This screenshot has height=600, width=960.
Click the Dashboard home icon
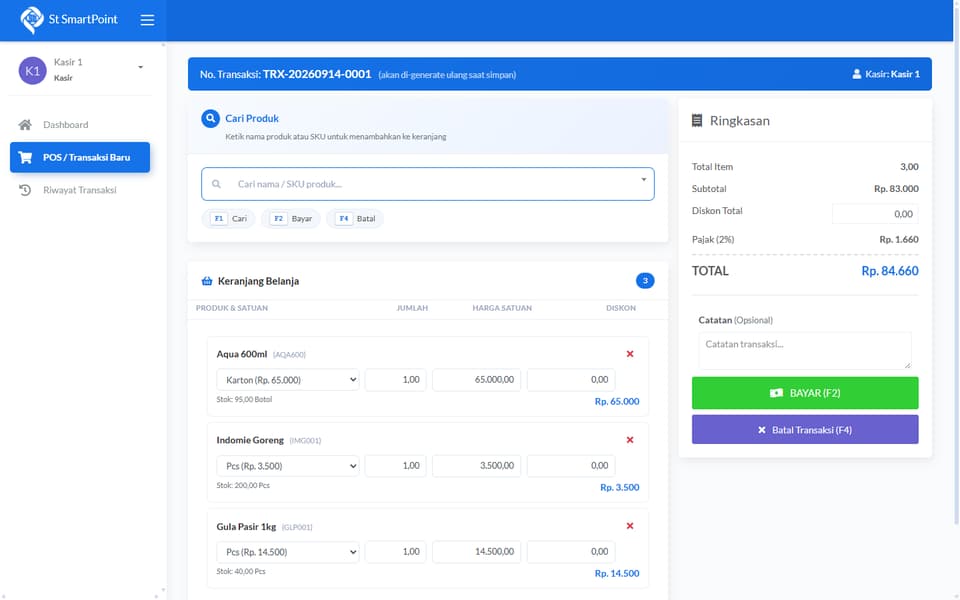pos(25,125)
